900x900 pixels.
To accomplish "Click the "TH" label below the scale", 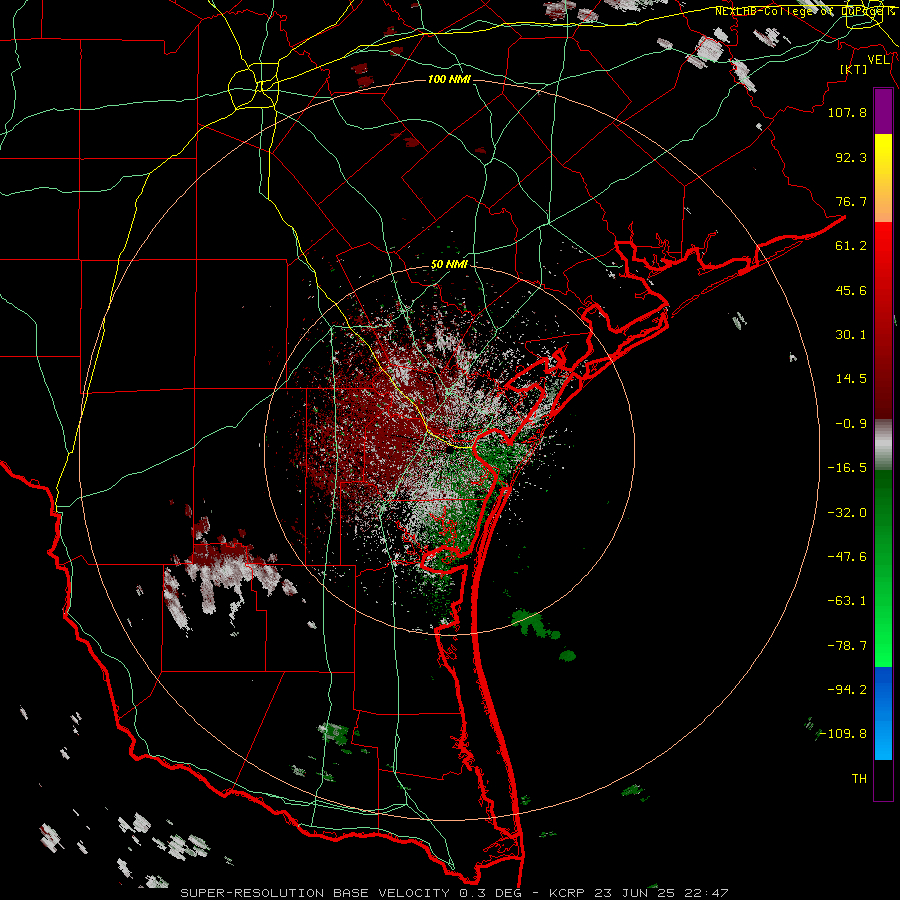I will pos(859,779).
